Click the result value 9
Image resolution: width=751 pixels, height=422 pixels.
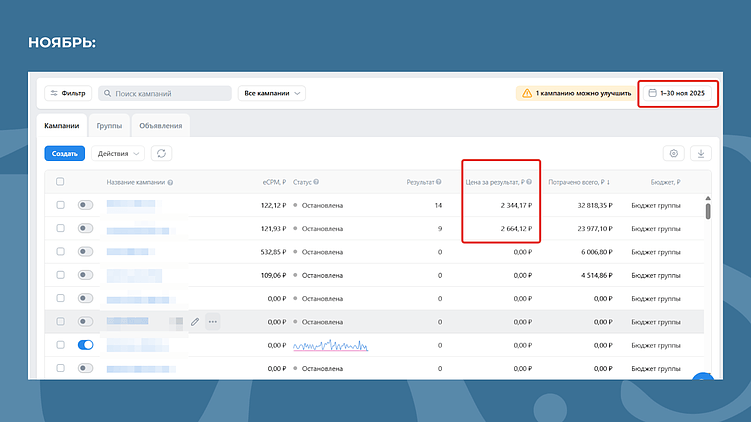click(x=440, y=229)
